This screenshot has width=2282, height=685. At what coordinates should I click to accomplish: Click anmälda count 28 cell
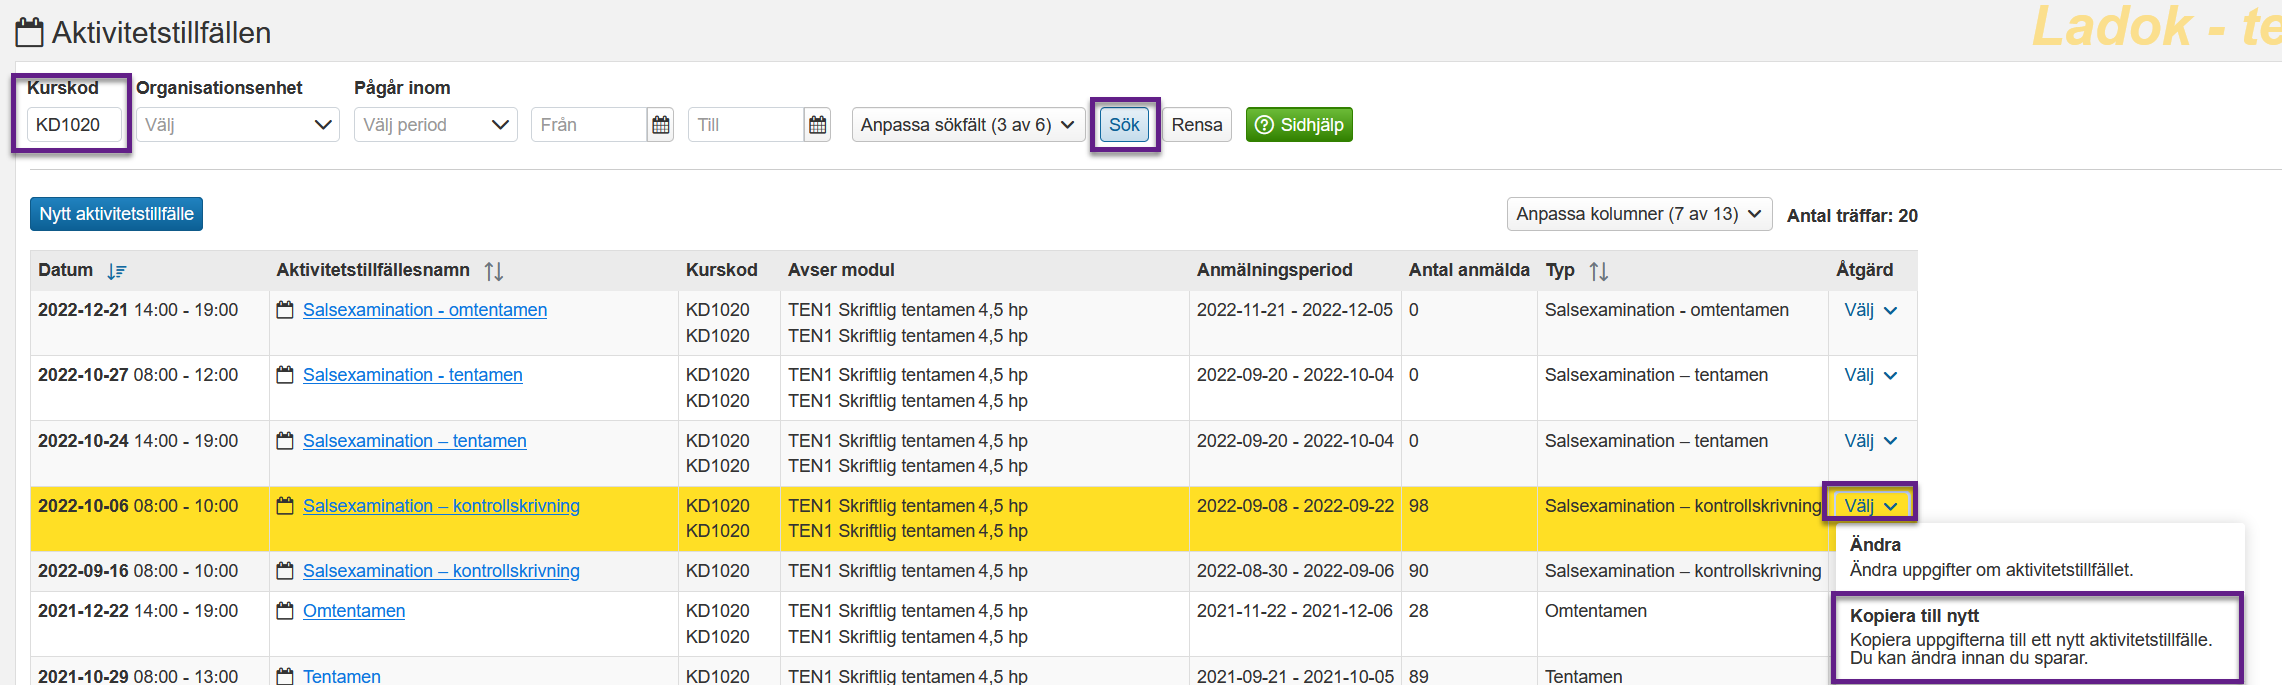(x=1419, y=611)
